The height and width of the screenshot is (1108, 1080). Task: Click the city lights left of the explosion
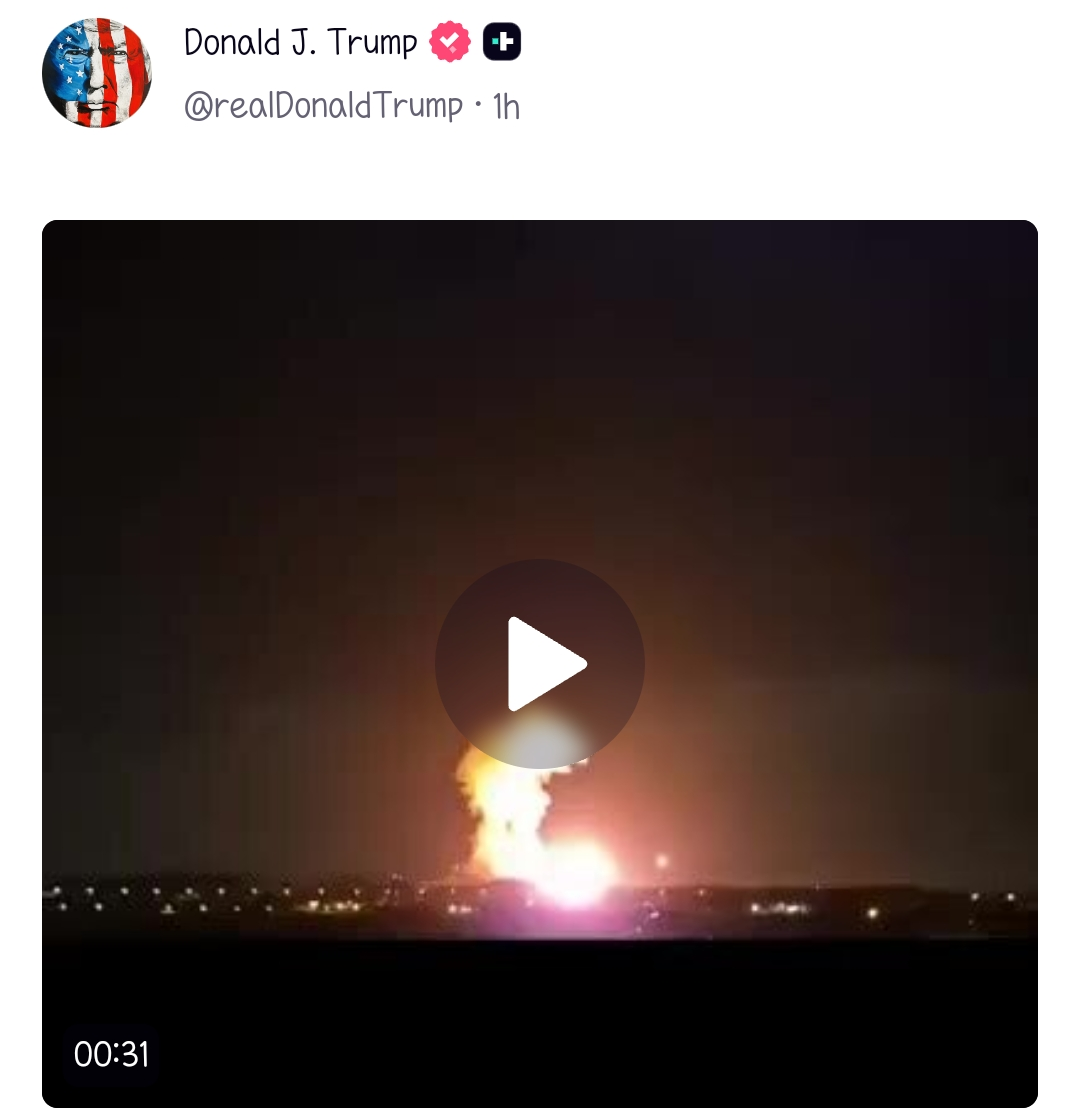click(212, 899)
